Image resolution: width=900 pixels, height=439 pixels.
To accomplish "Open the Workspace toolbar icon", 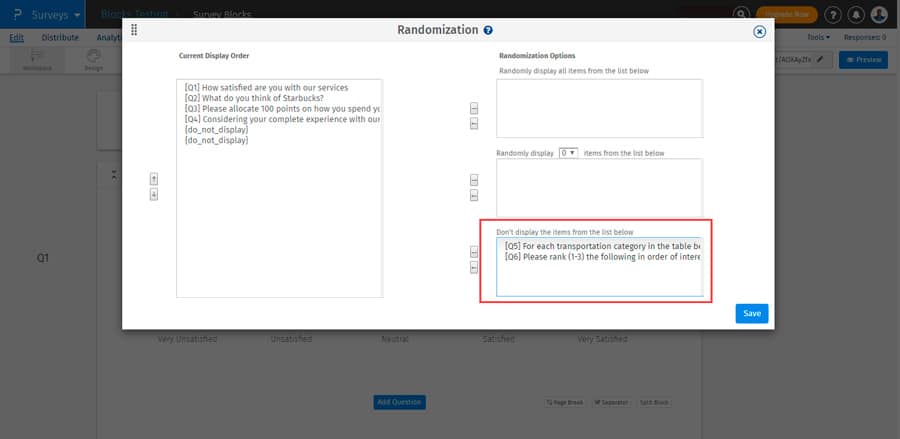I will click(x=37, y=60).
